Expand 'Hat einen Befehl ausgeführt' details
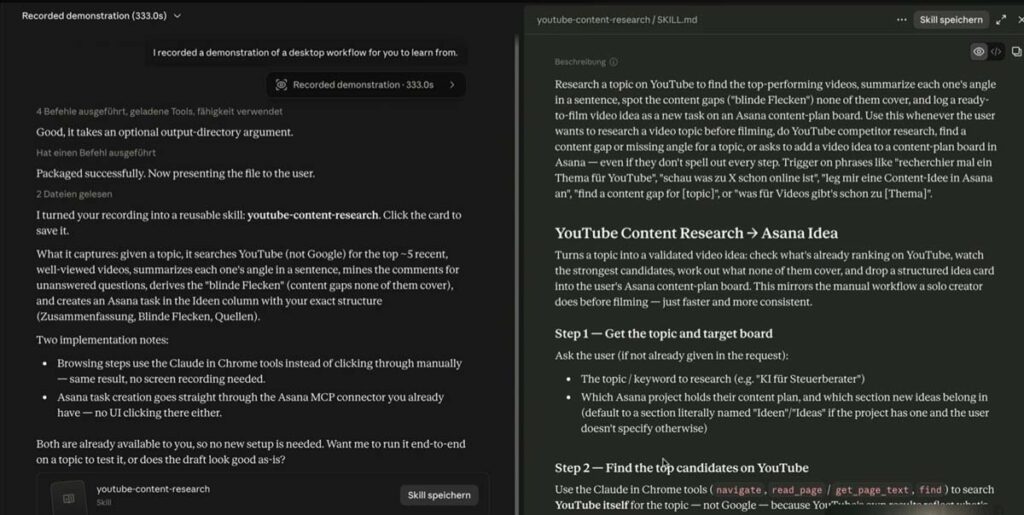The height and width of the screenshot is (515, 1024). pos(96,153)
